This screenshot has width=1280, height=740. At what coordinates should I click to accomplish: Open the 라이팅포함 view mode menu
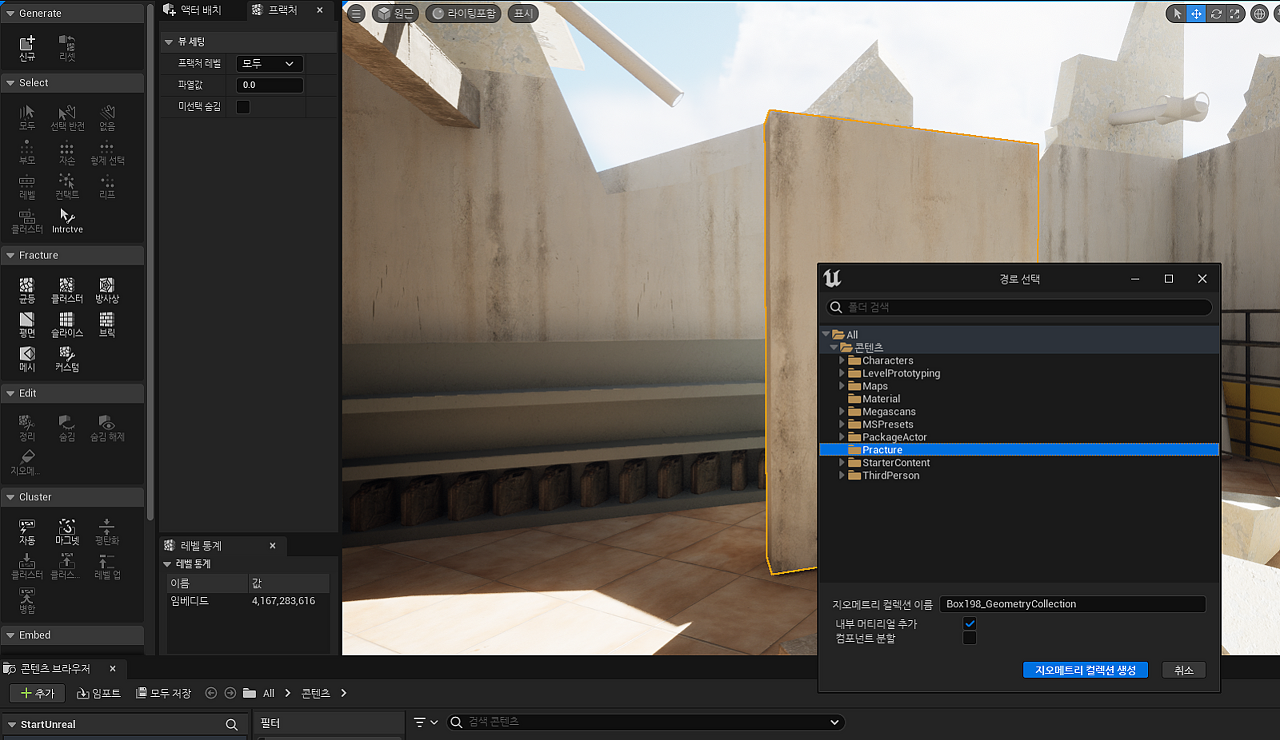click(x=463, y=14)
